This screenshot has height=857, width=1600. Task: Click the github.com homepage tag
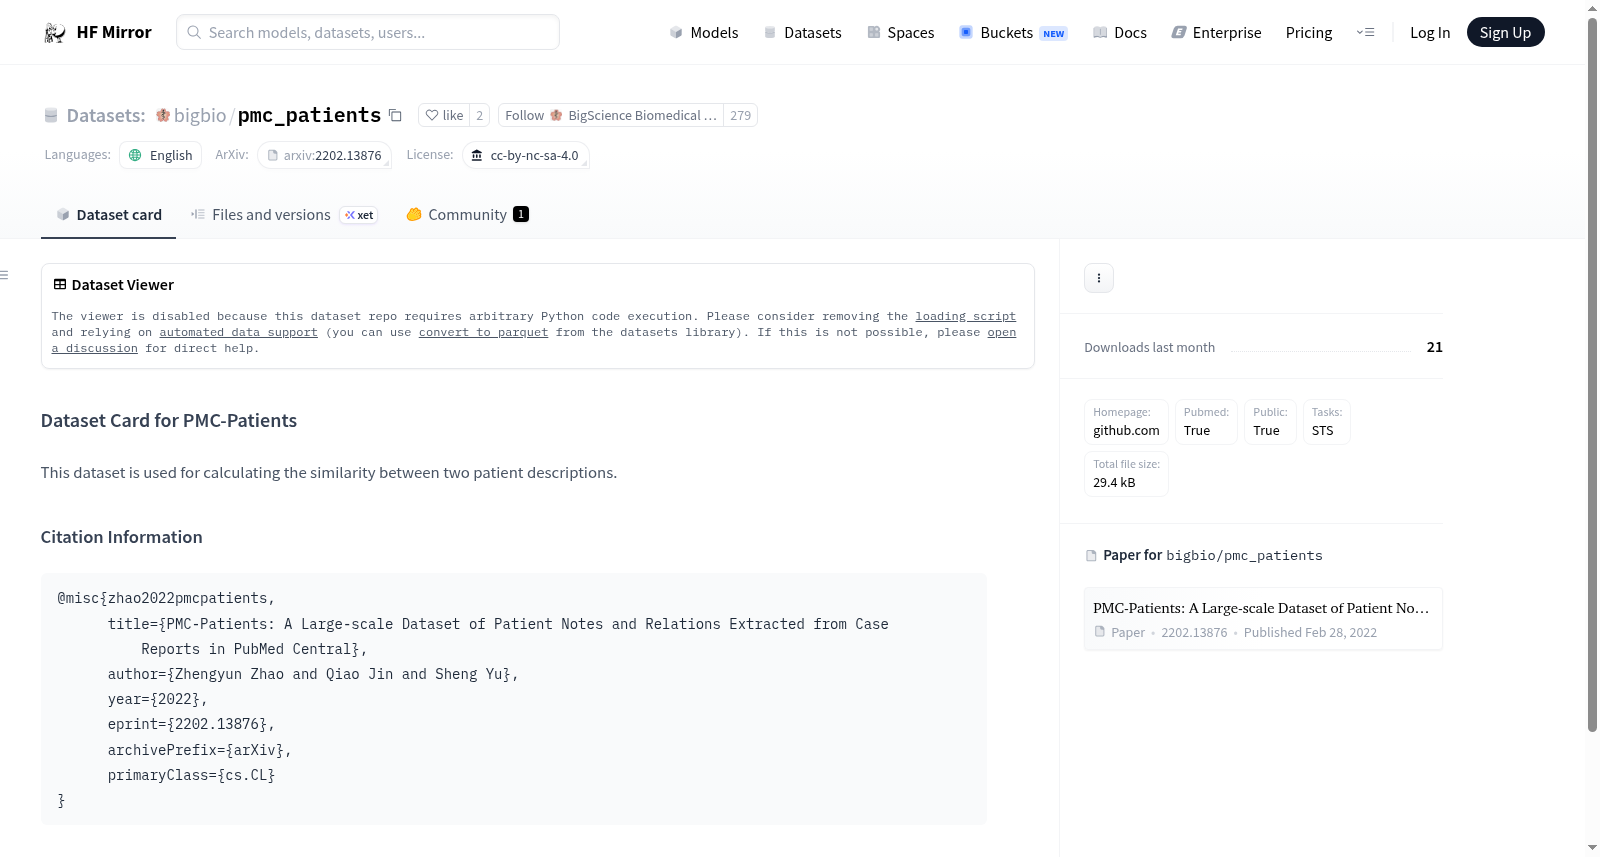pos(1126,422)
